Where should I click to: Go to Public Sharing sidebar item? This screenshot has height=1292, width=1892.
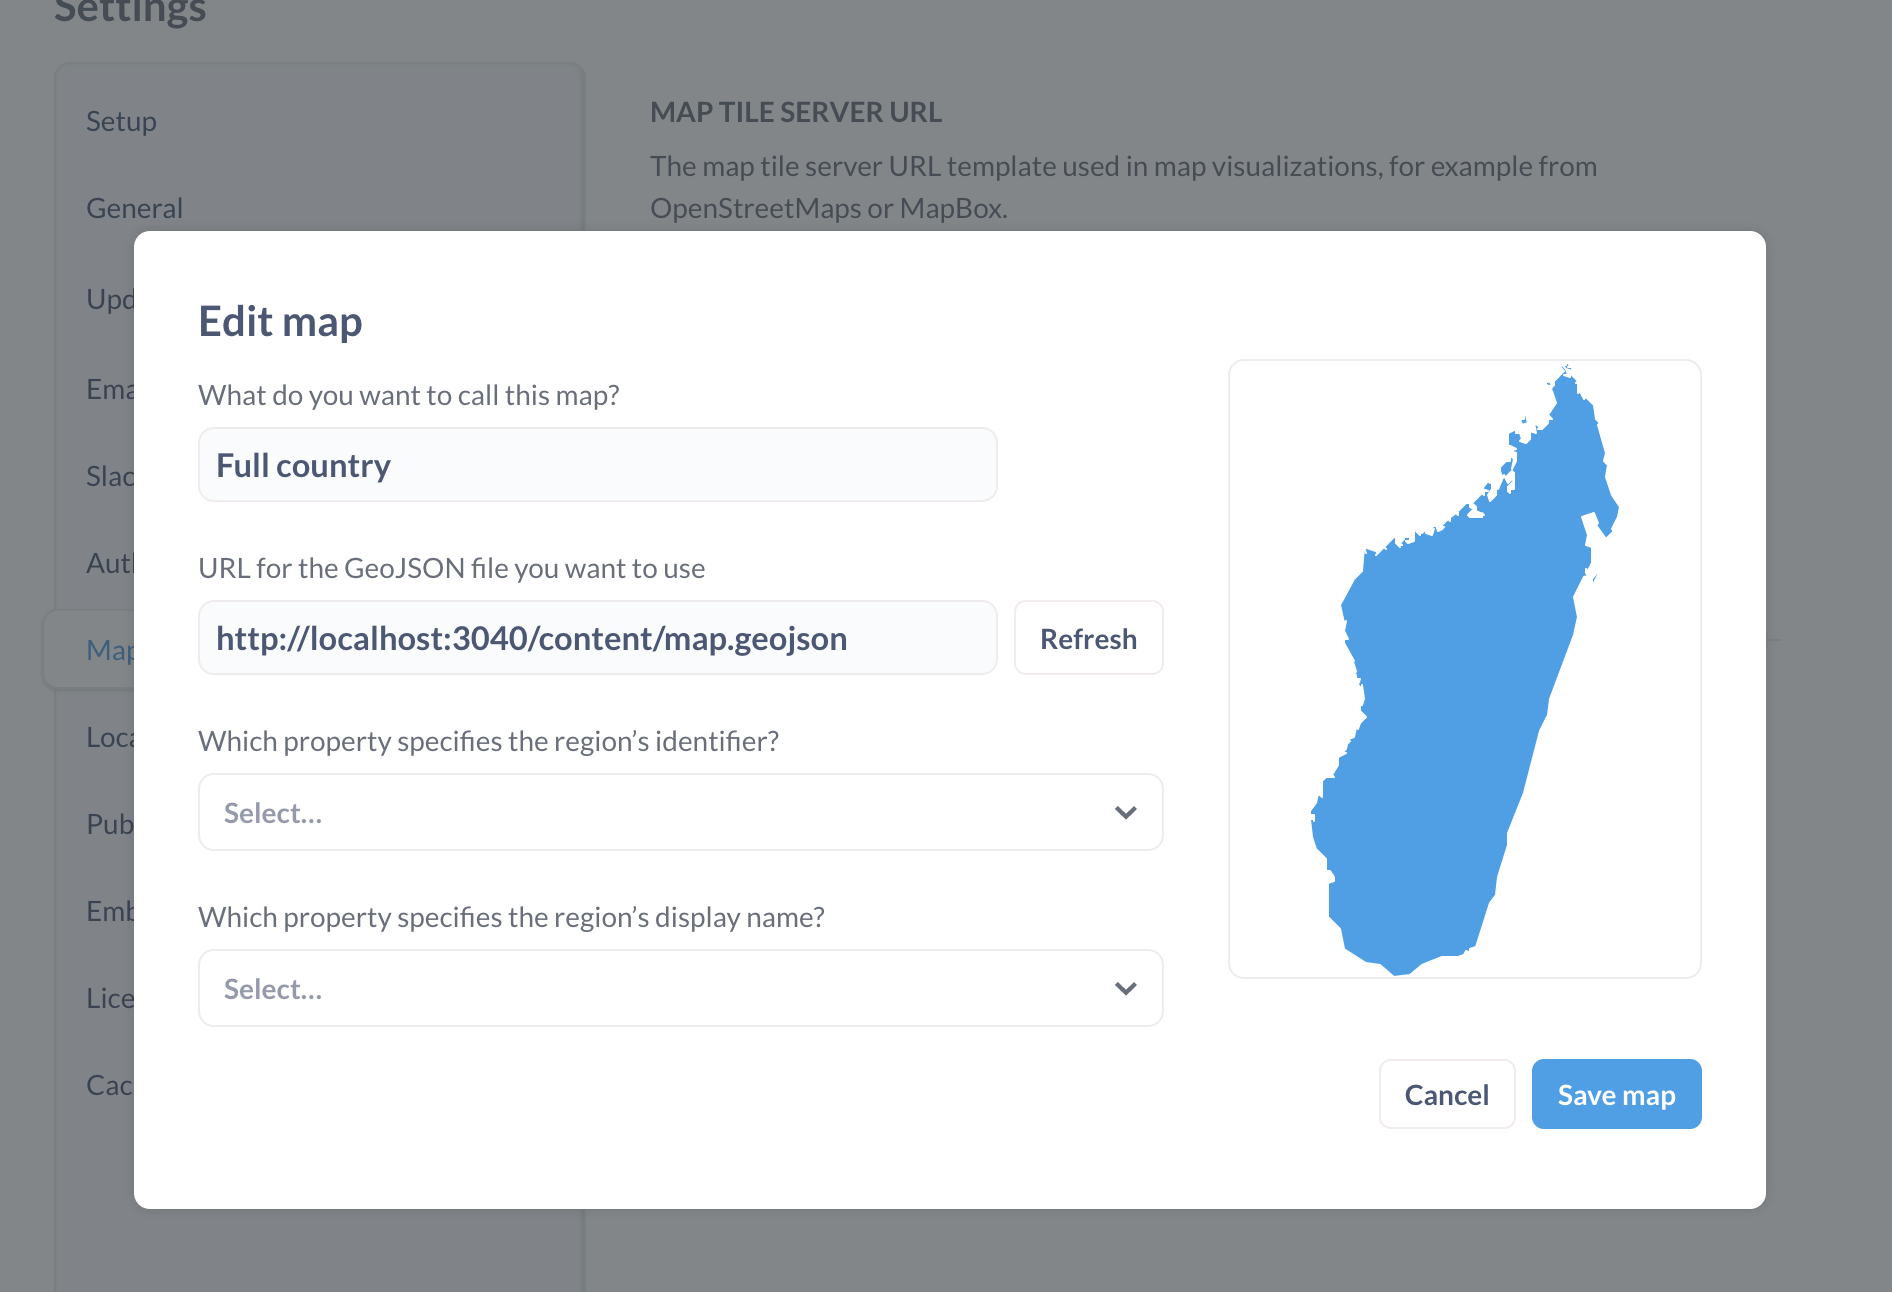[109, 825]
